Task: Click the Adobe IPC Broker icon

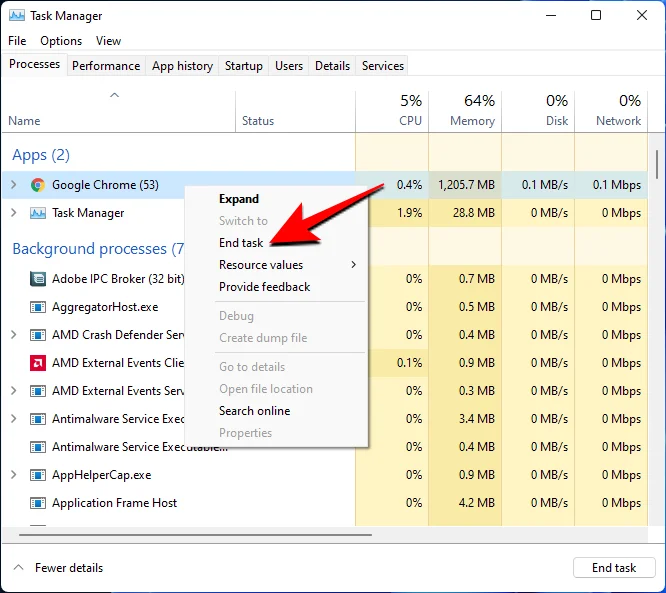Action: [x=38, y=279]
